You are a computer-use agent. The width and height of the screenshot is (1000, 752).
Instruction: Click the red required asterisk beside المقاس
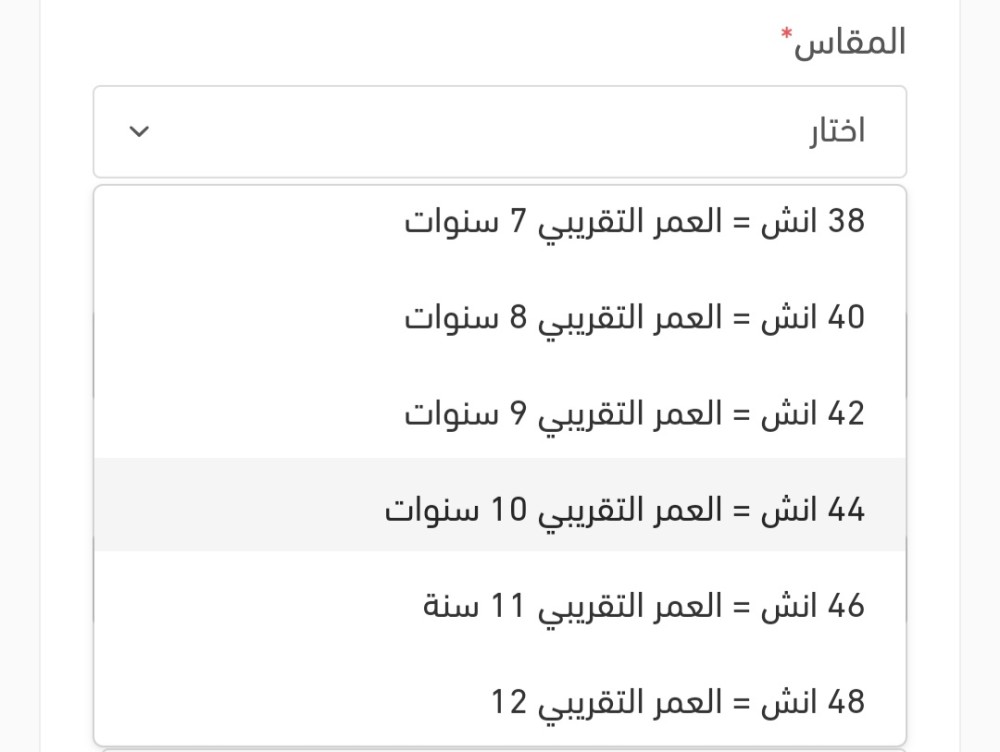pos(786,35)
